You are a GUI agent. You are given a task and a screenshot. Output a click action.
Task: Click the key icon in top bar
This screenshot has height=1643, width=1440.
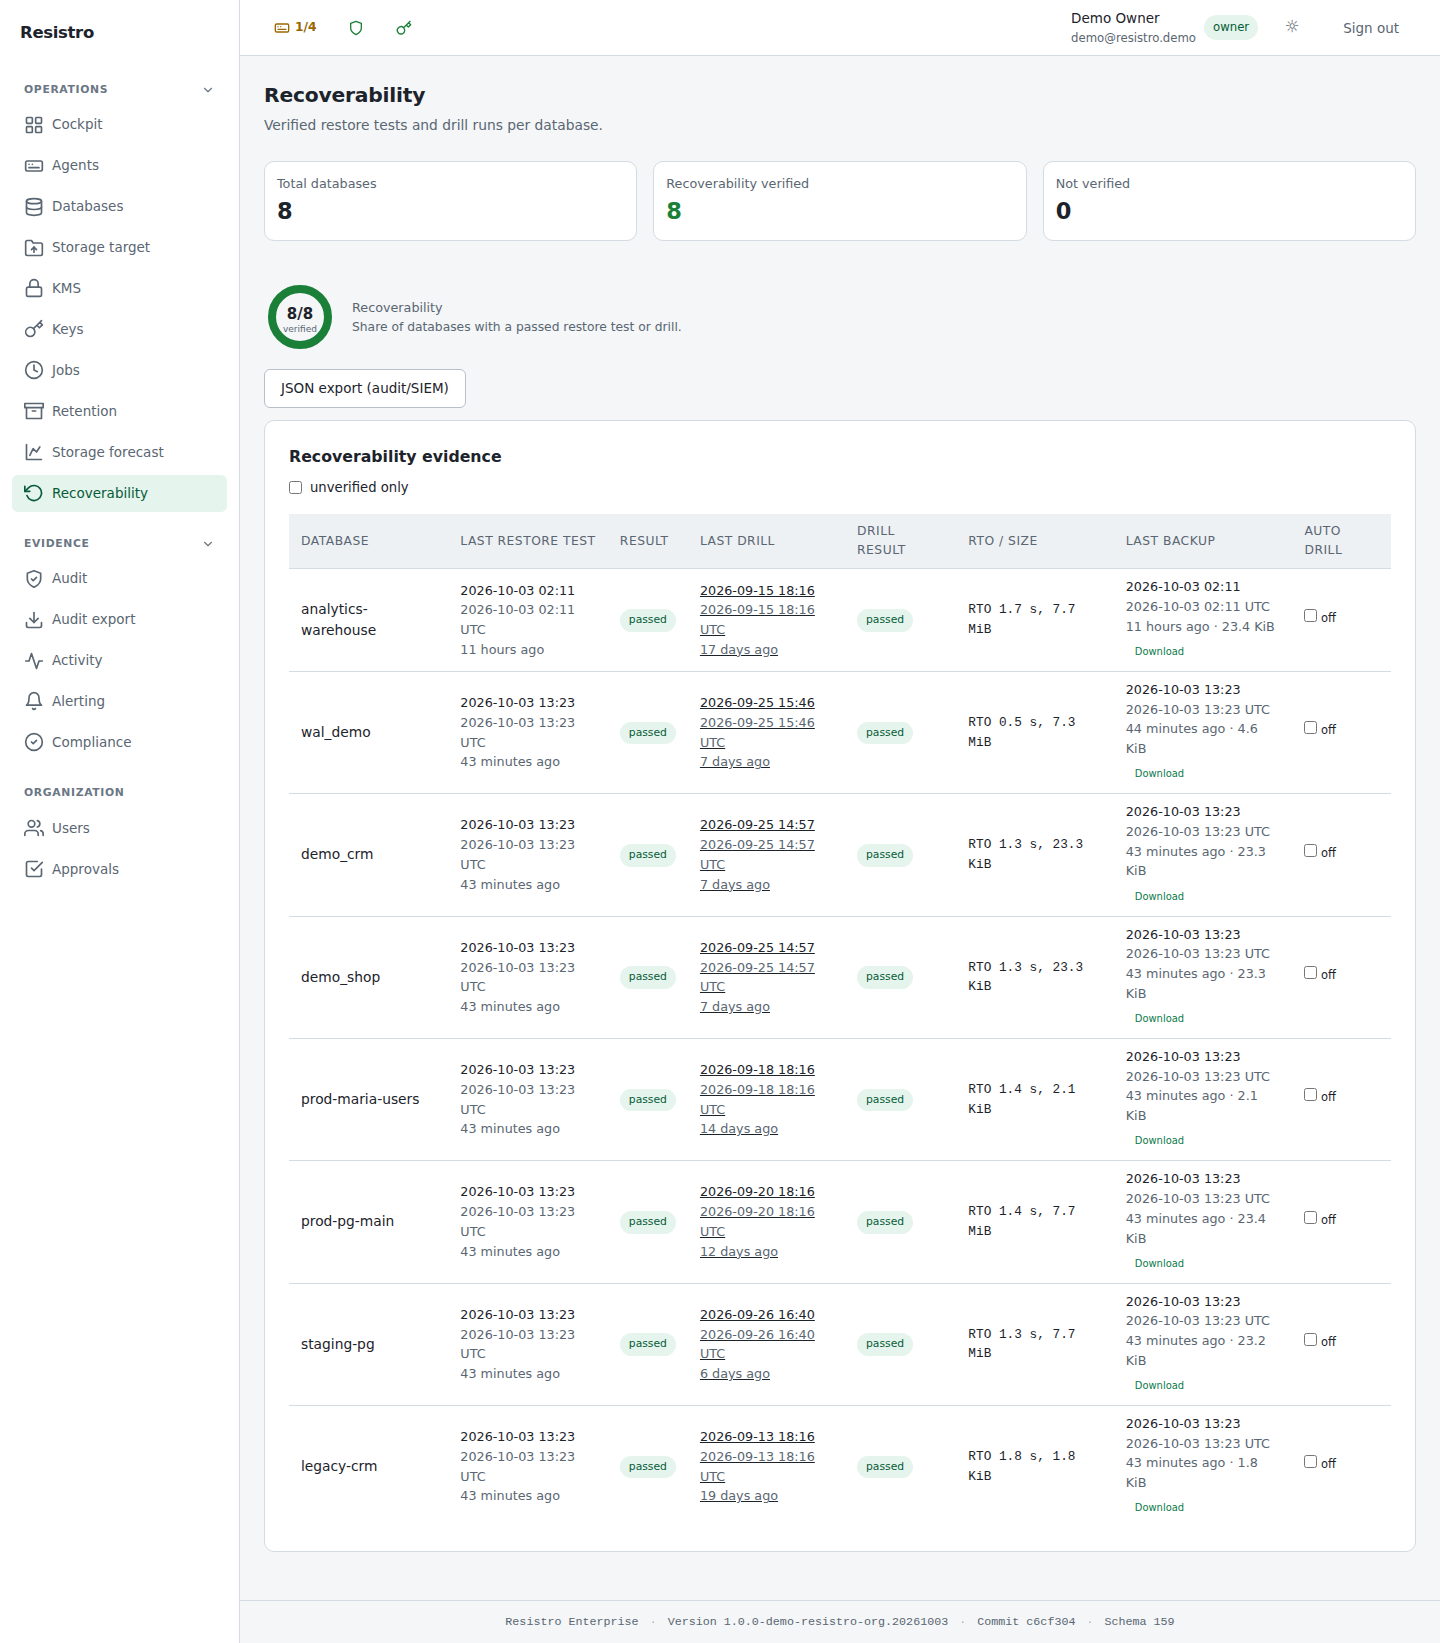point(404,28)
